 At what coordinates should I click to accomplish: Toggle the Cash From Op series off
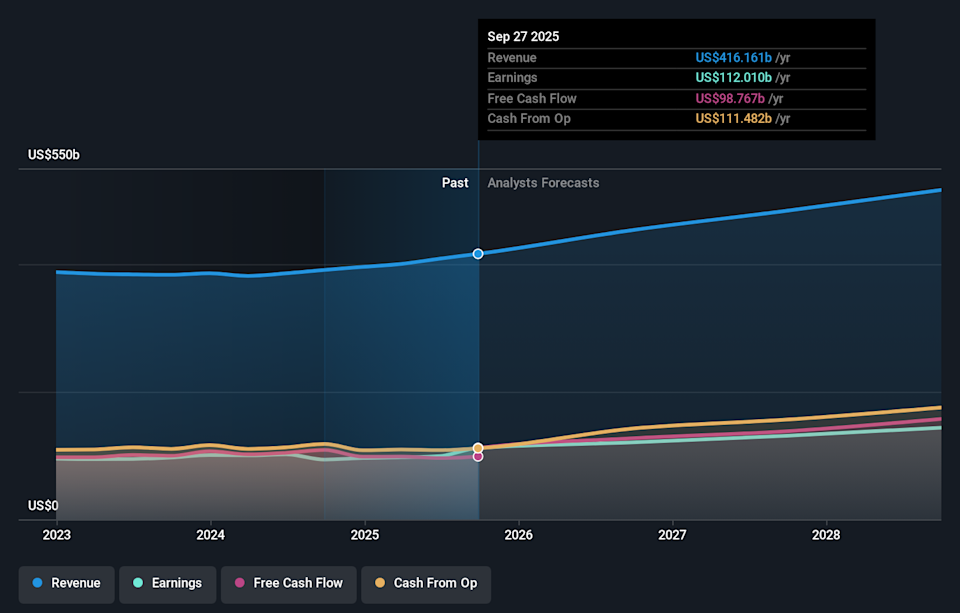(x=426, y=584)
